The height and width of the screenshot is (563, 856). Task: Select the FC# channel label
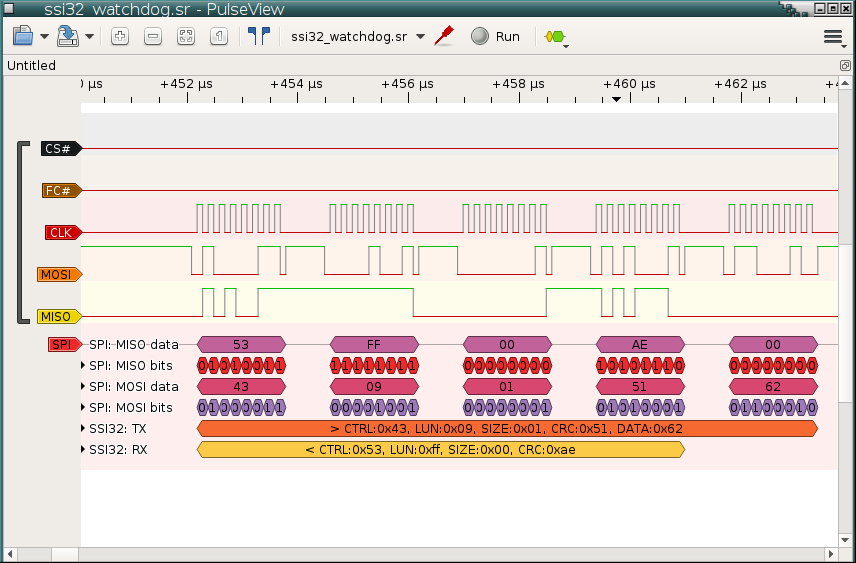[x=62, y=191]
